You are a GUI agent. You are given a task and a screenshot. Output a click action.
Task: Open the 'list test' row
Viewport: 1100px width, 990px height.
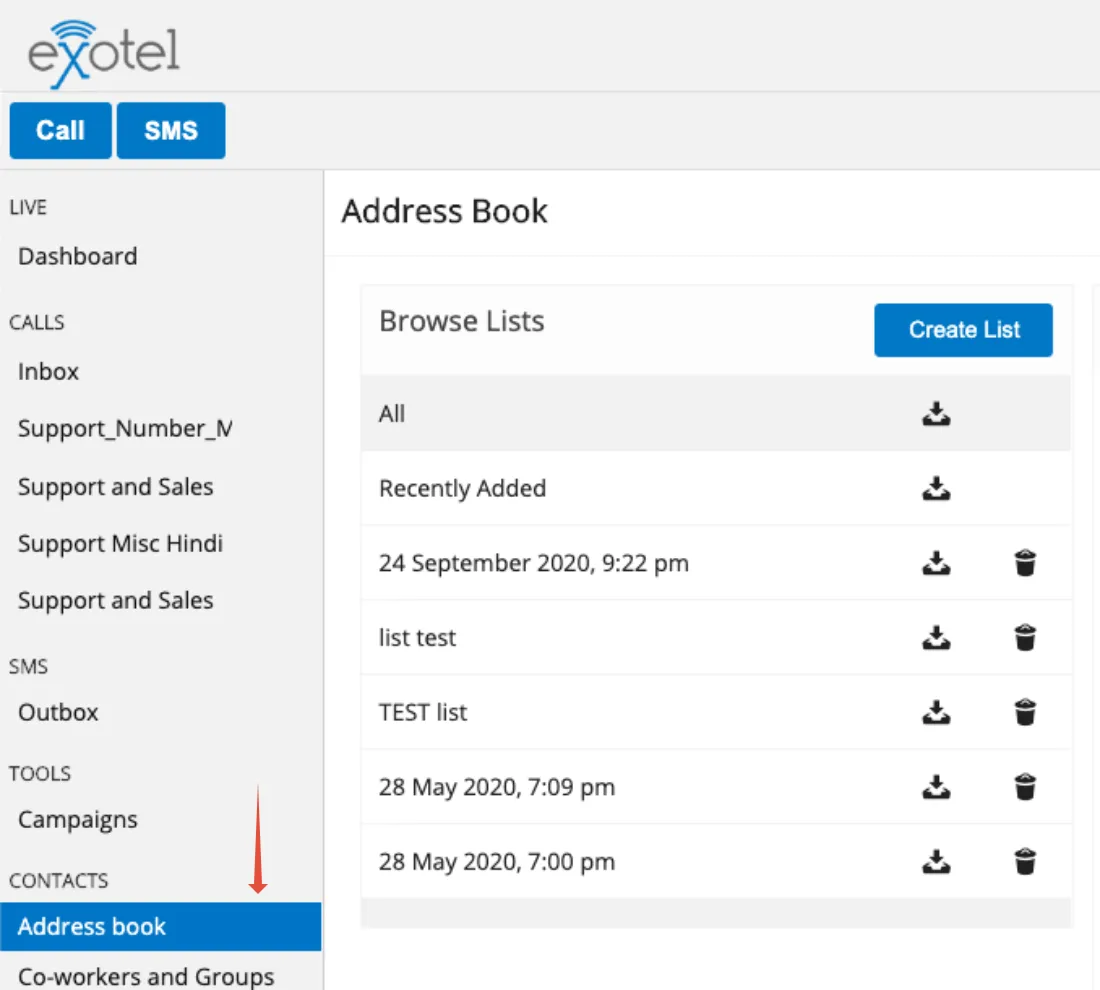(716, 638)
